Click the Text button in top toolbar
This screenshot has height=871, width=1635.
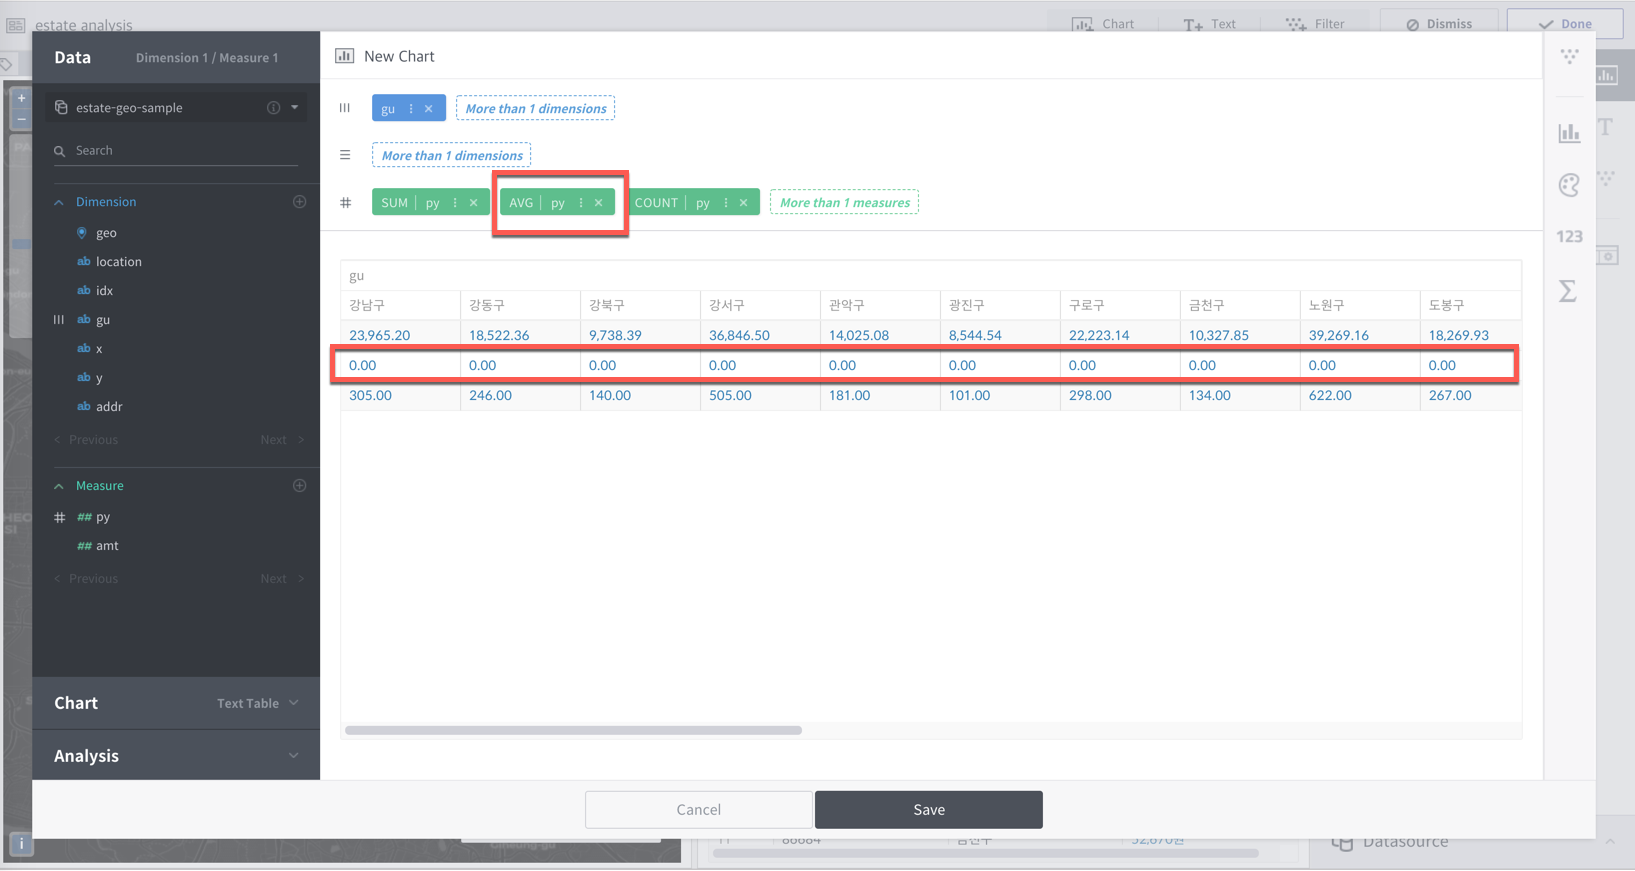point(1210,23)
